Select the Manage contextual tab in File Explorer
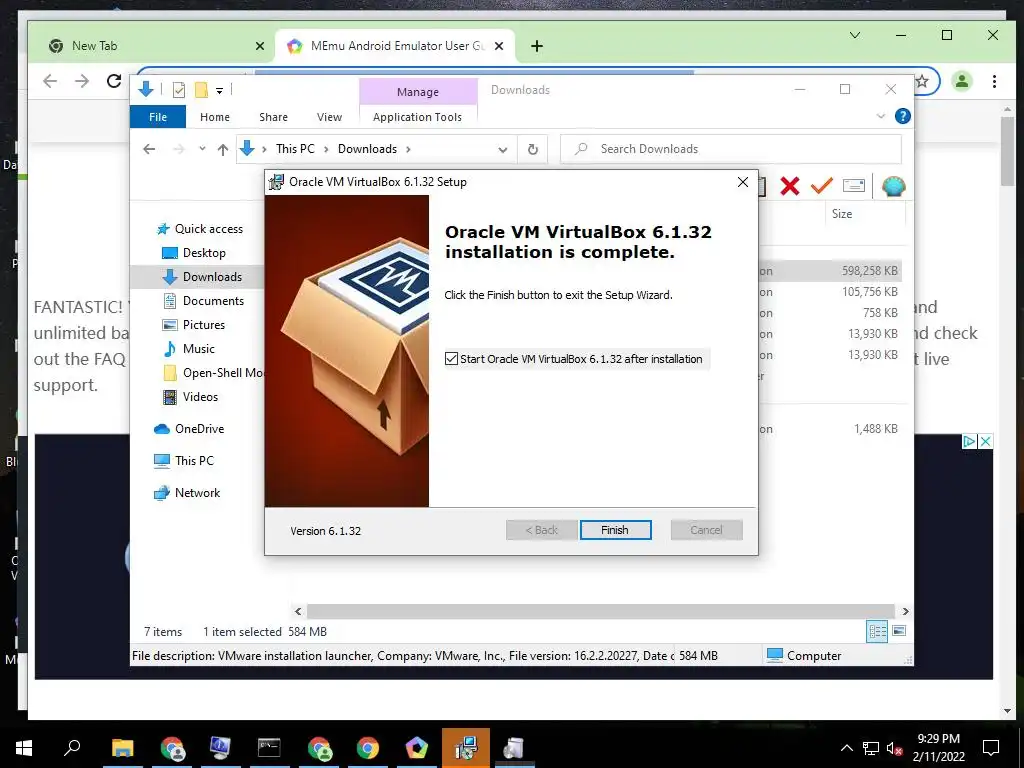 coord(418,92)
